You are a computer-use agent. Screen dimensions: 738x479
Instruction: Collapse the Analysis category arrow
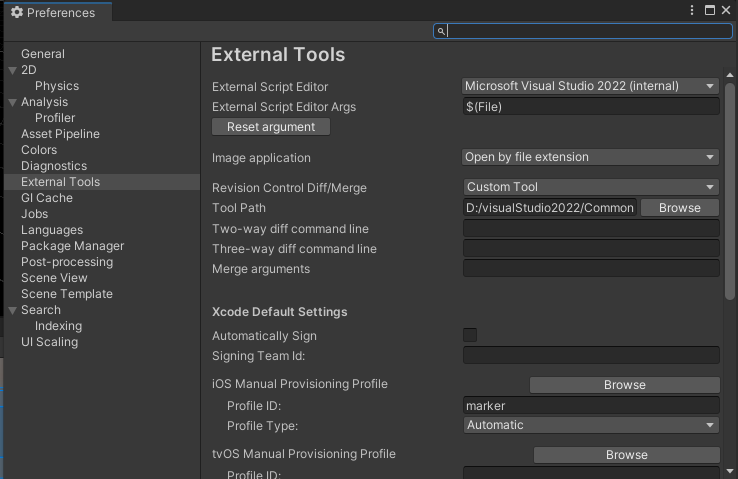coord(12,102)
